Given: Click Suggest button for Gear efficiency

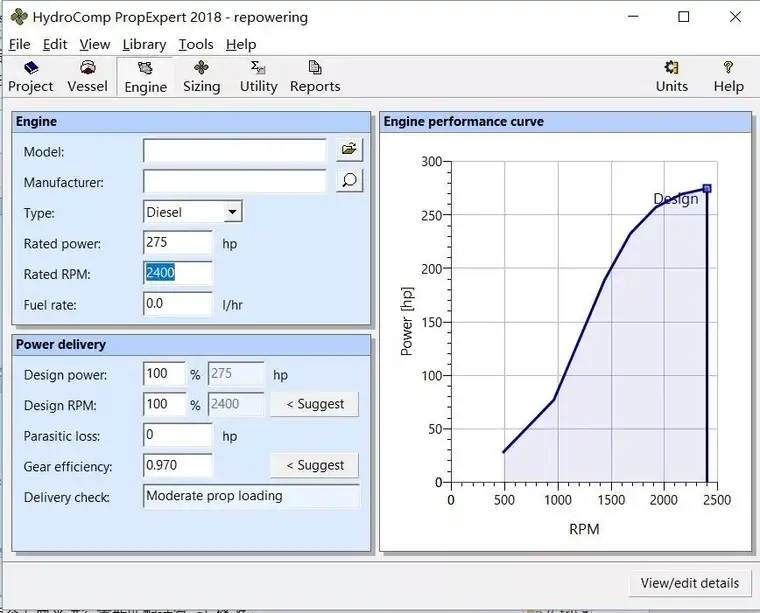Looking at the screenshot, I should point(315,465).
